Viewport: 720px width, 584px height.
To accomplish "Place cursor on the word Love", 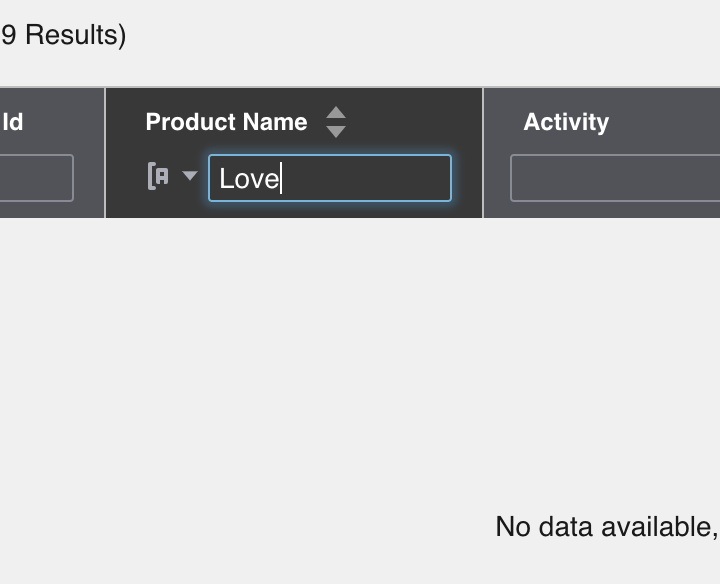I will 248,179.
